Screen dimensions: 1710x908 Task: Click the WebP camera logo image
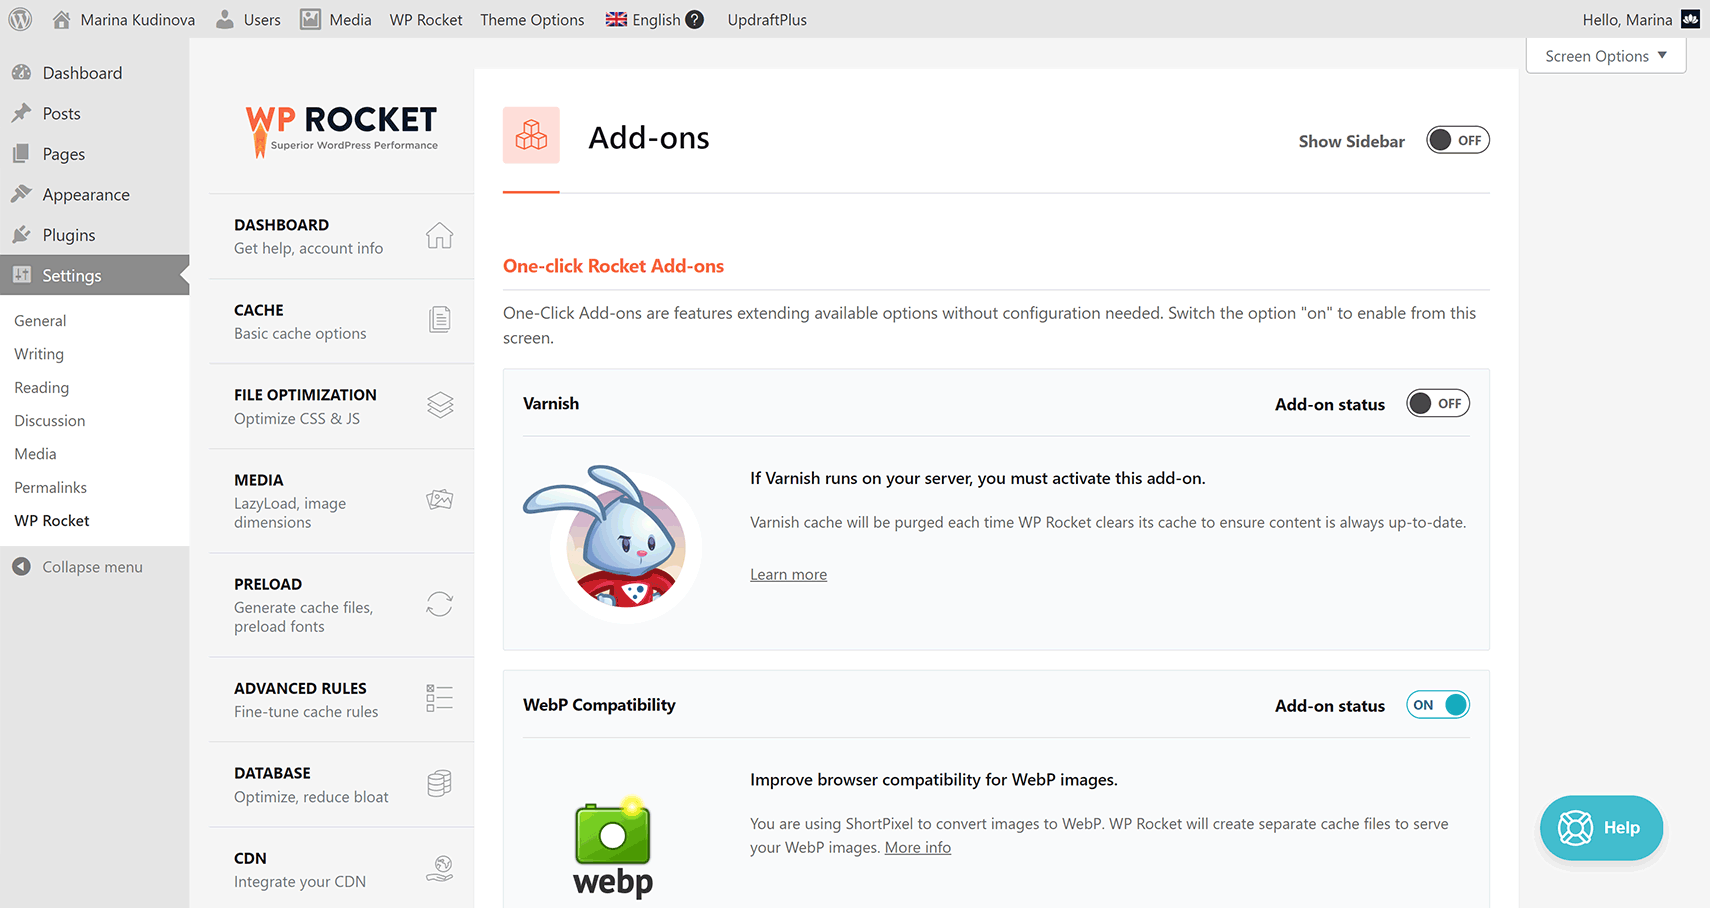coord(613,848)
